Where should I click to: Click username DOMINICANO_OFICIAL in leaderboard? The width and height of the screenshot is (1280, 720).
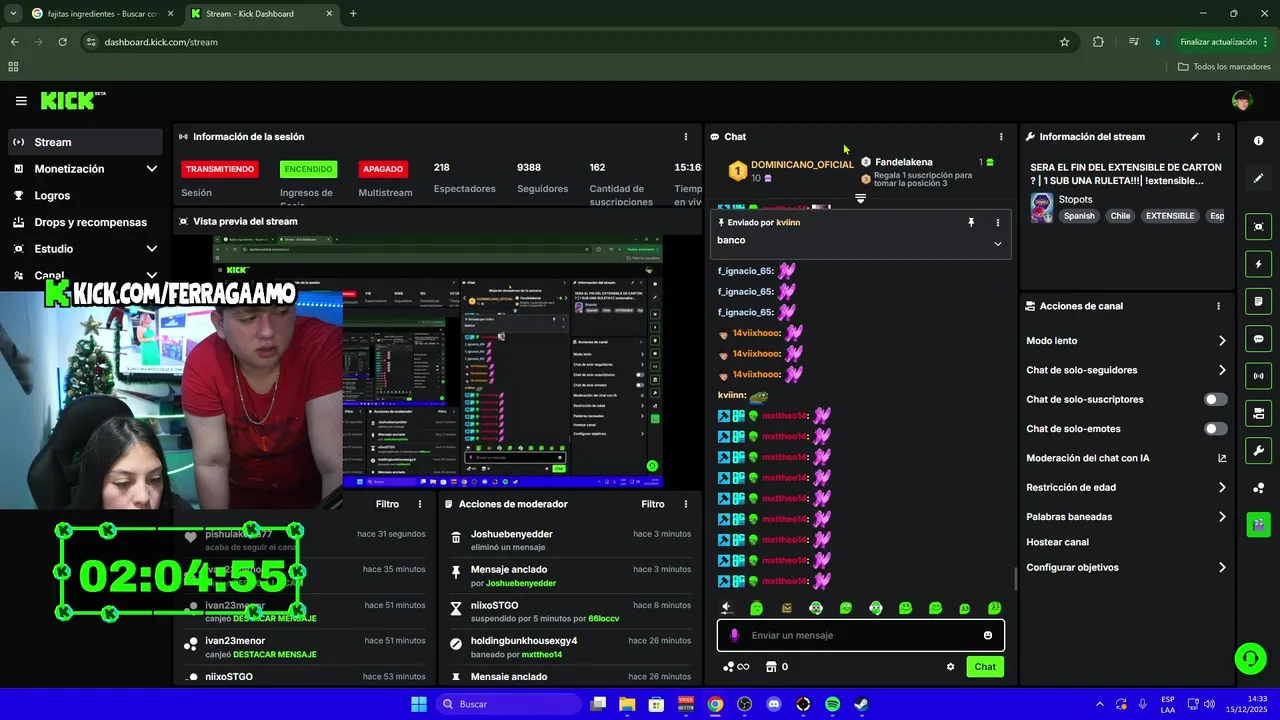(x=802, y=165)
